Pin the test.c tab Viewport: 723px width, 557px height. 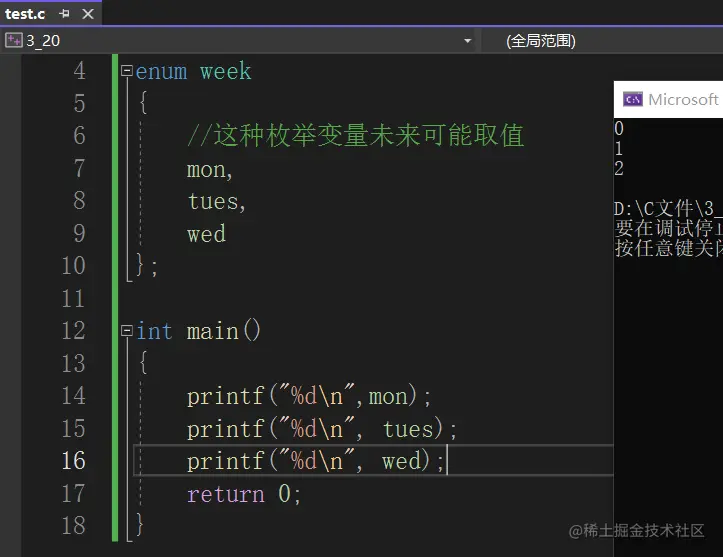point(64,14)
